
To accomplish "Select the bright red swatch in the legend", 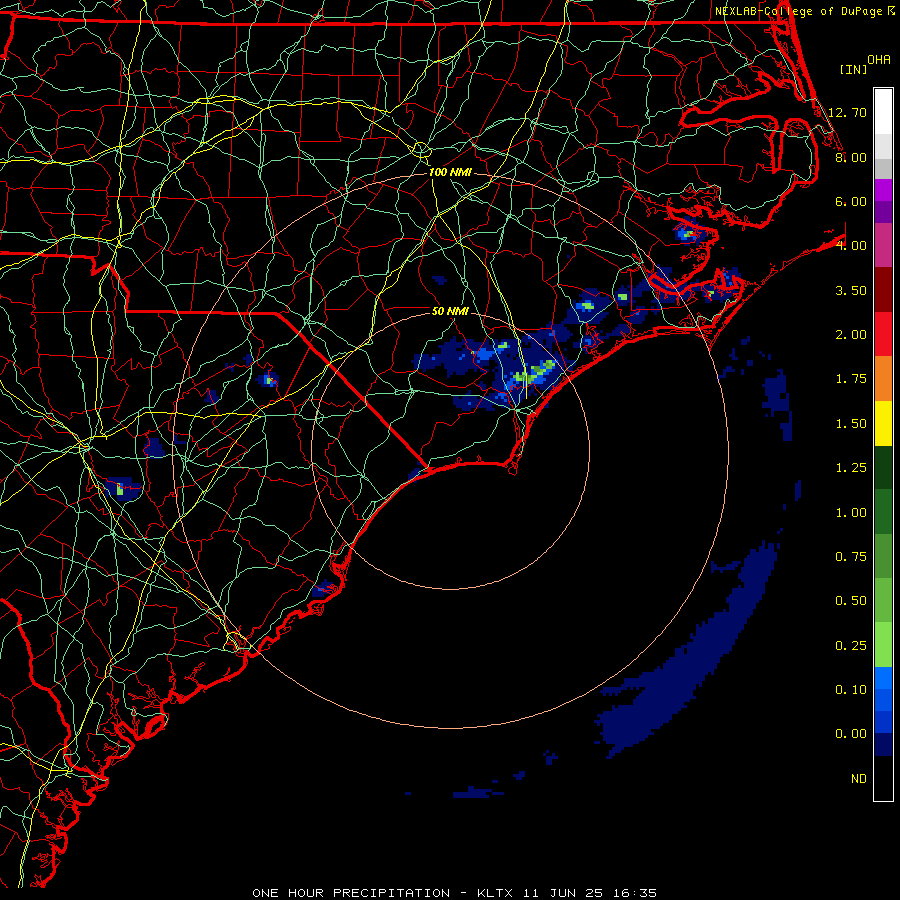I will [x=883, y=335].
